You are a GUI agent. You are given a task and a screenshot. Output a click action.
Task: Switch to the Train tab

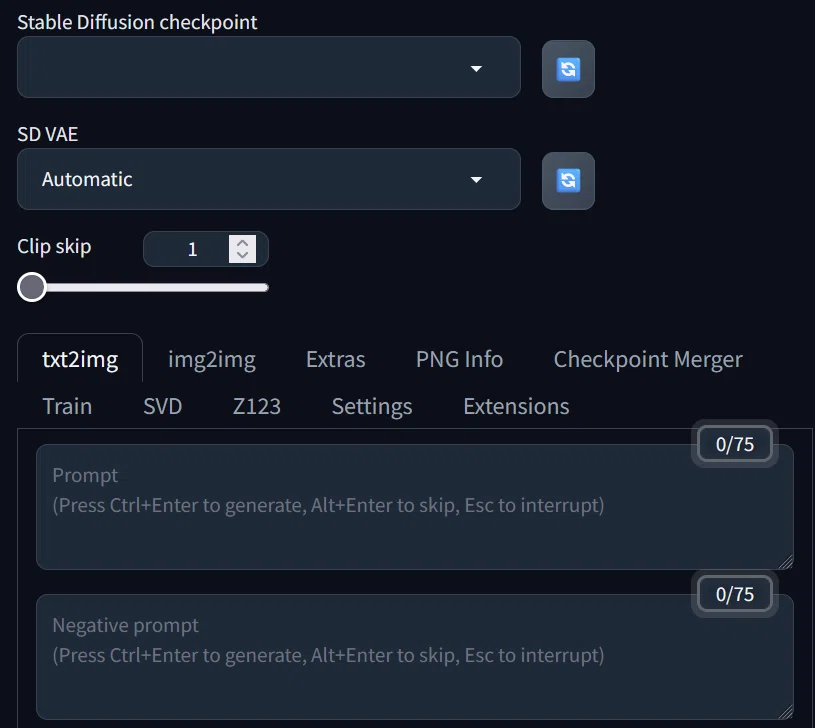click(x=67, y=406)
